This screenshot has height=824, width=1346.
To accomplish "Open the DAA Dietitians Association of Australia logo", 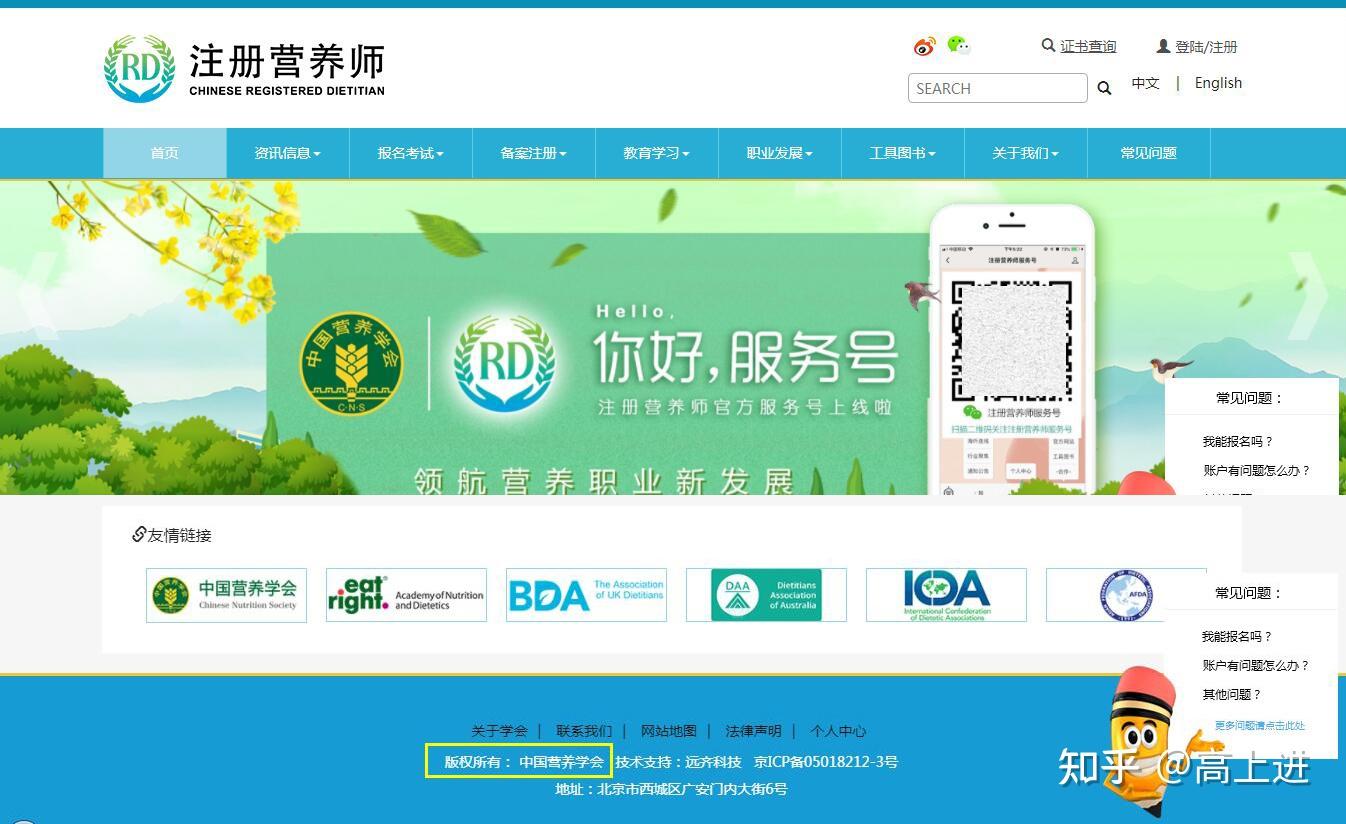I will 766,595.
